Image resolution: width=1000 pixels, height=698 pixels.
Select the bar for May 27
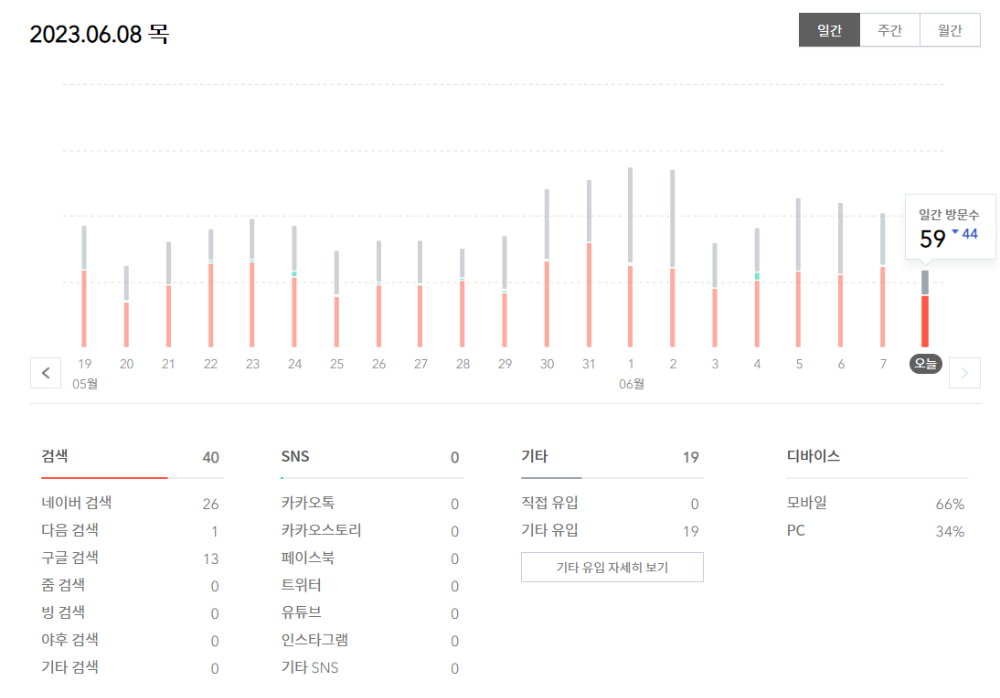coord(420,293)
